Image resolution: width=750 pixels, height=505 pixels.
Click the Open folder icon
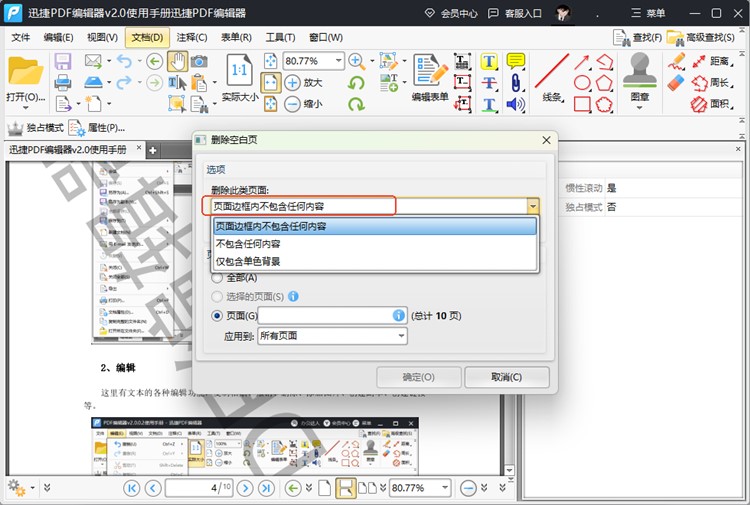(25, 71)
